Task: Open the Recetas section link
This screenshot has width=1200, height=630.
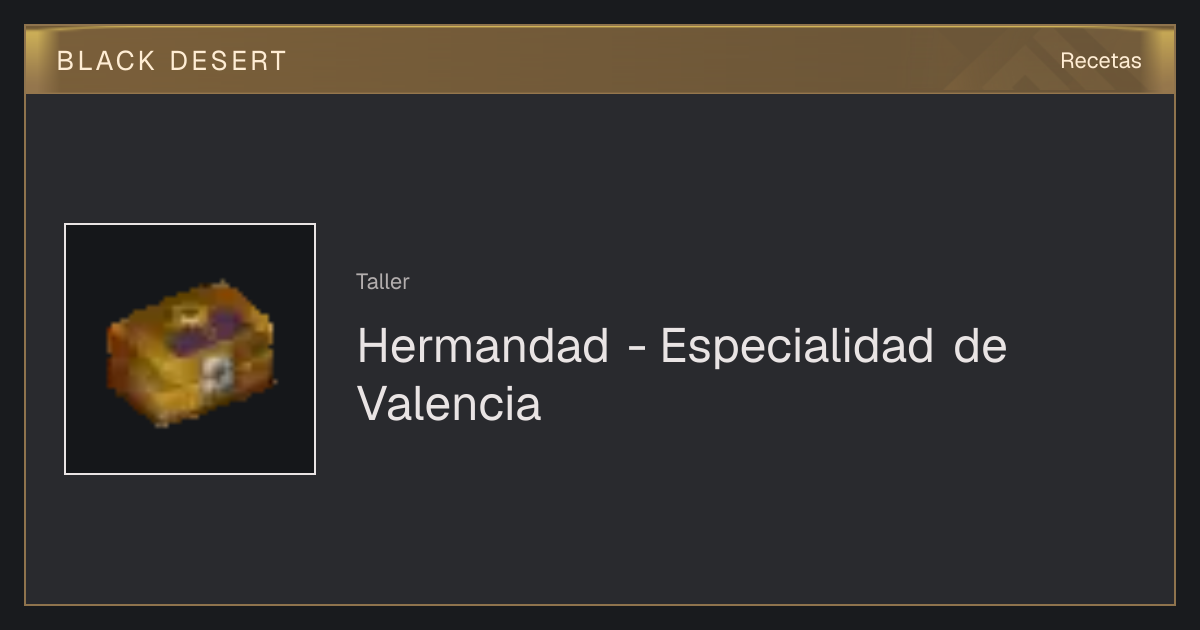Action: tap(1100, 60)
